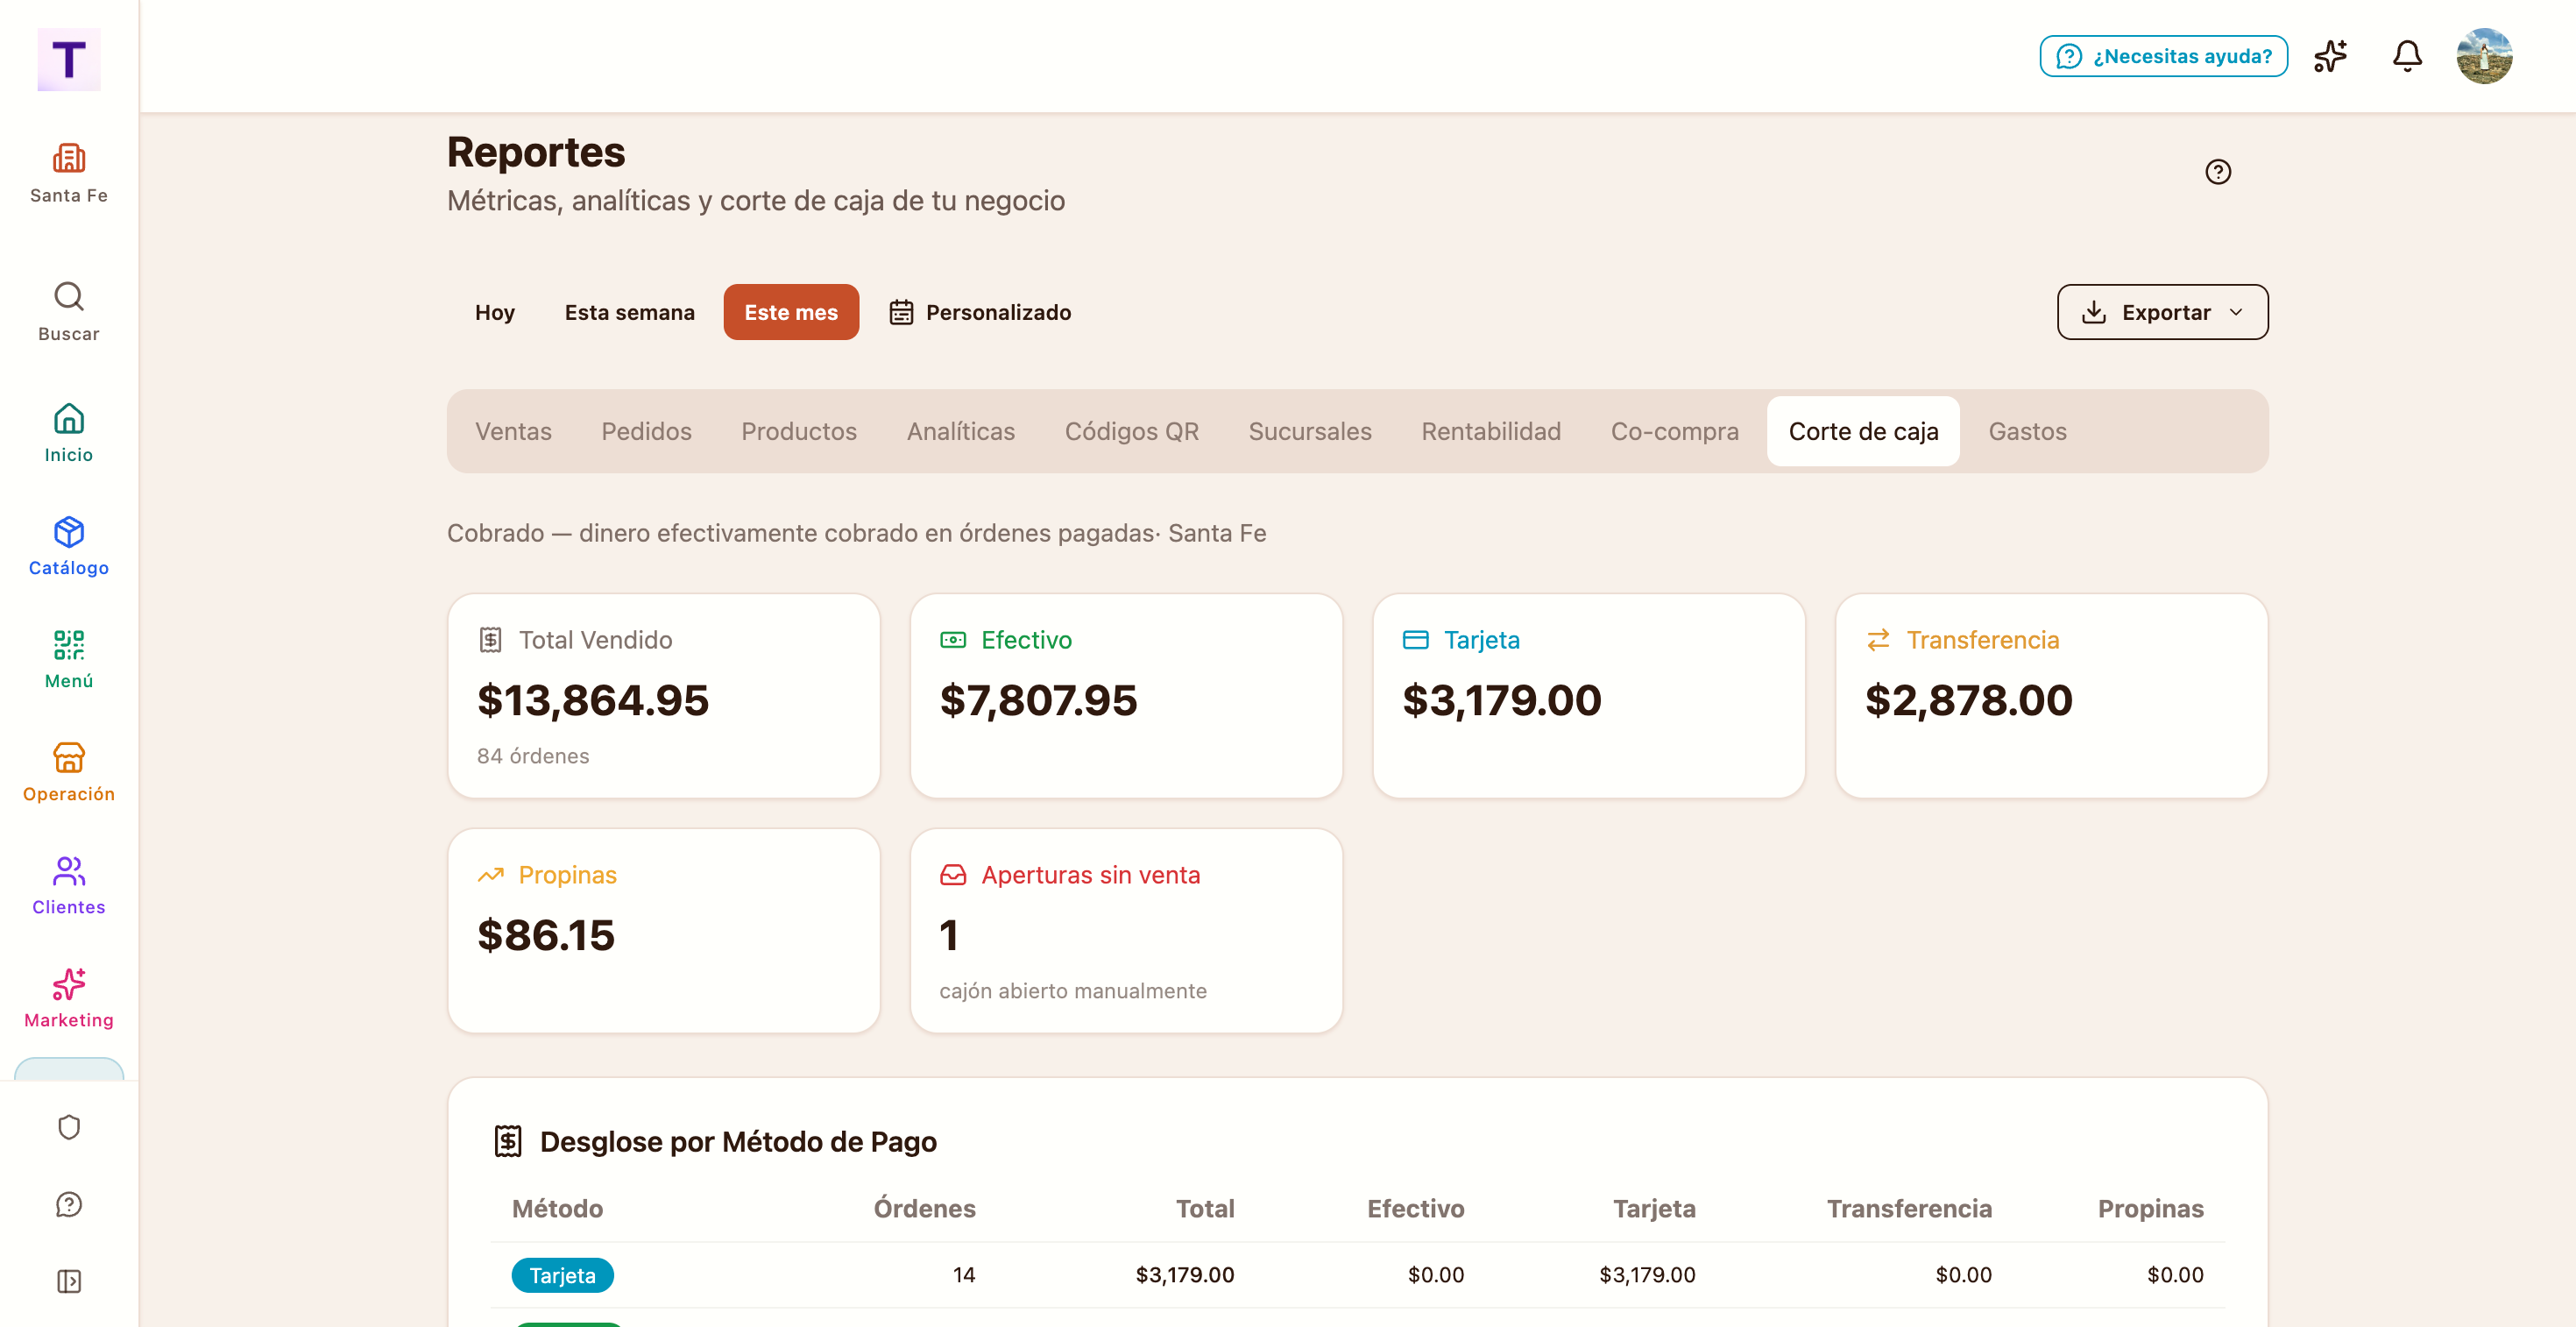
Task: Click the Propinas $86.15 amount
Action: (x=546, y=935)
